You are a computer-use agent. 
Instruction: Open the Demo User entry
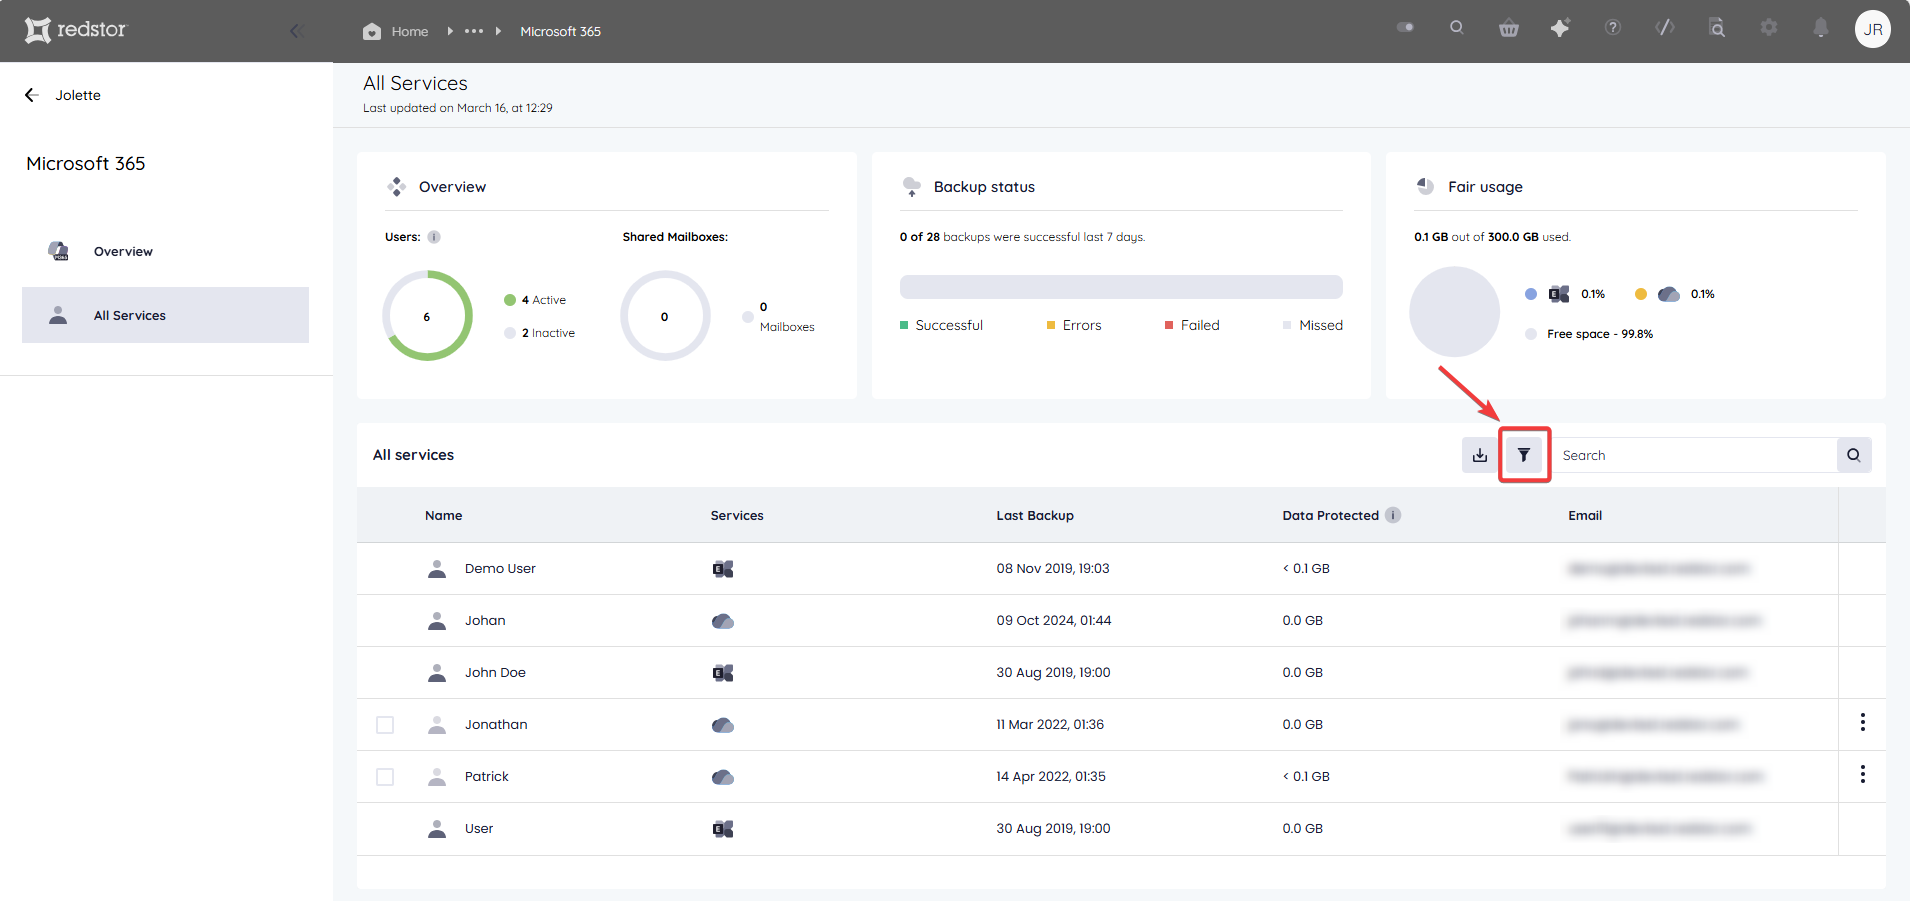[500, 568]
